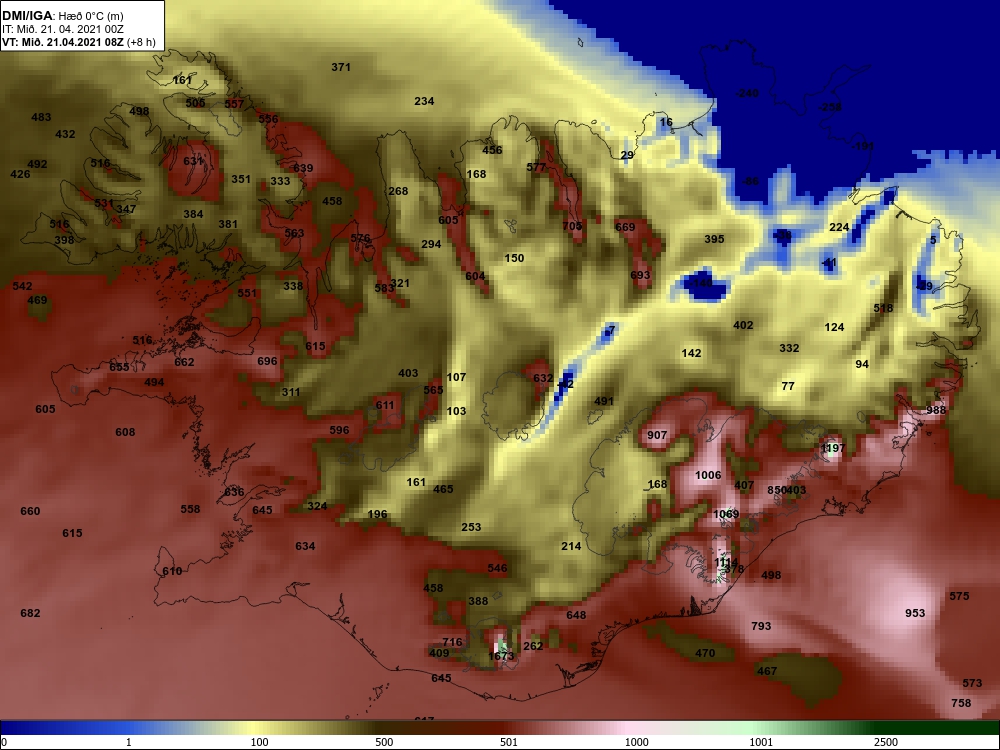Click the map value 604
The height and width of the screenshot is (750, 1000).
475,276
